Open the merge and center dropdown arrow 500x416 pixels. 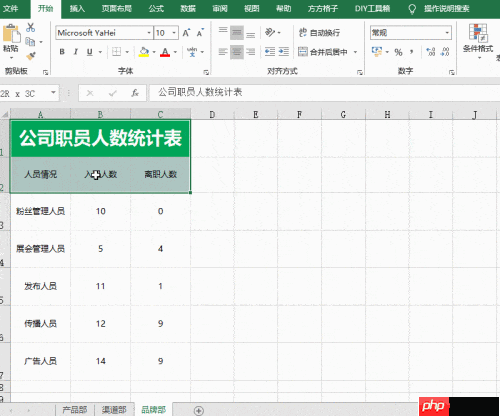(355, 52)
